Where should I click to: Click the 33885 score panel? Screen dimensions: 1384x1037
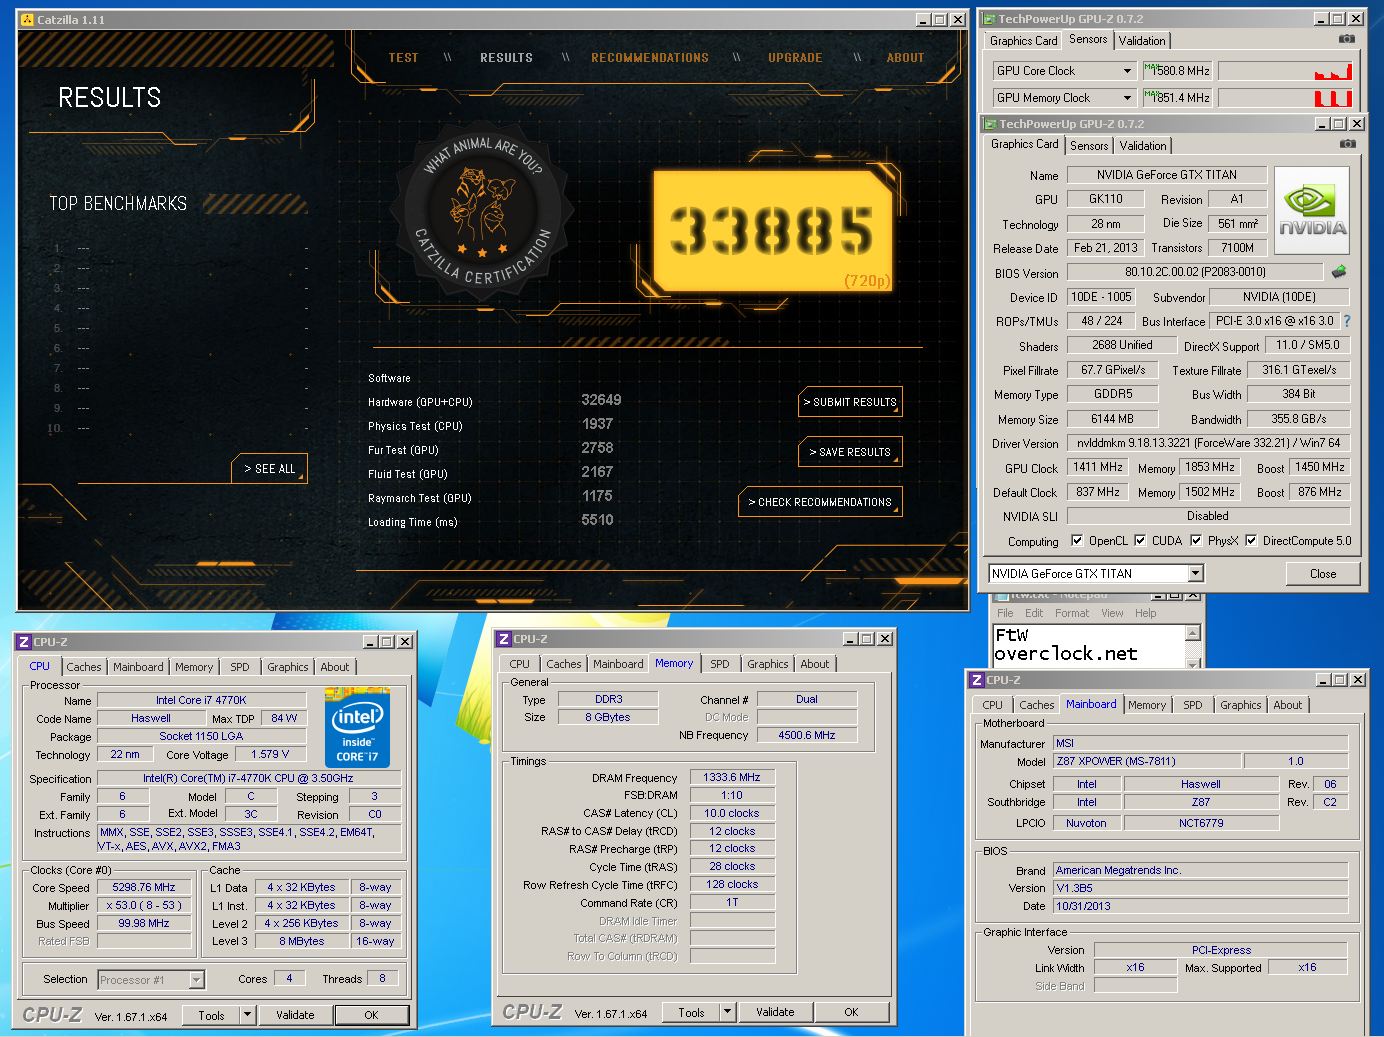point(773,231)
